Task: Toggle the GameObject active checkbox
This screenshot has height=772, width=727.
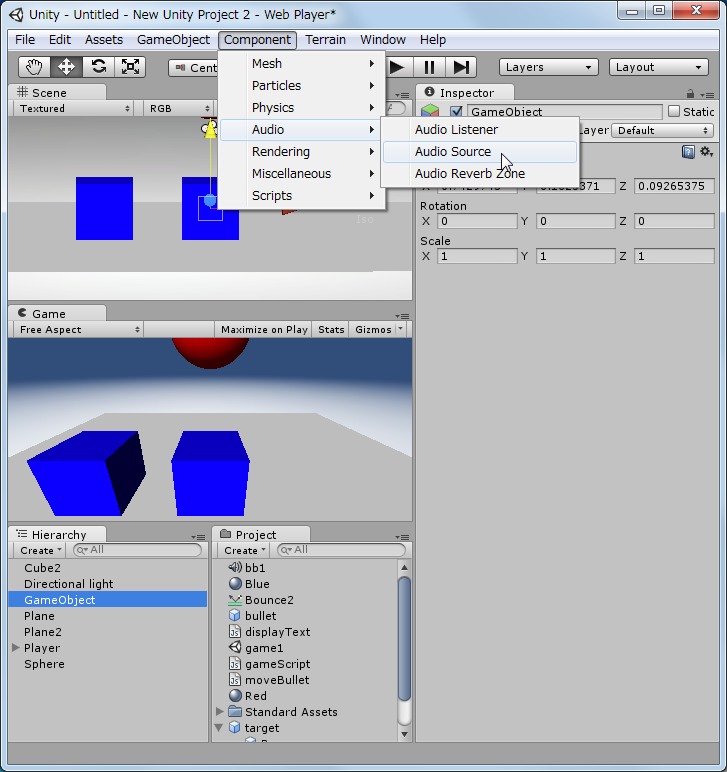Action: 457,112
